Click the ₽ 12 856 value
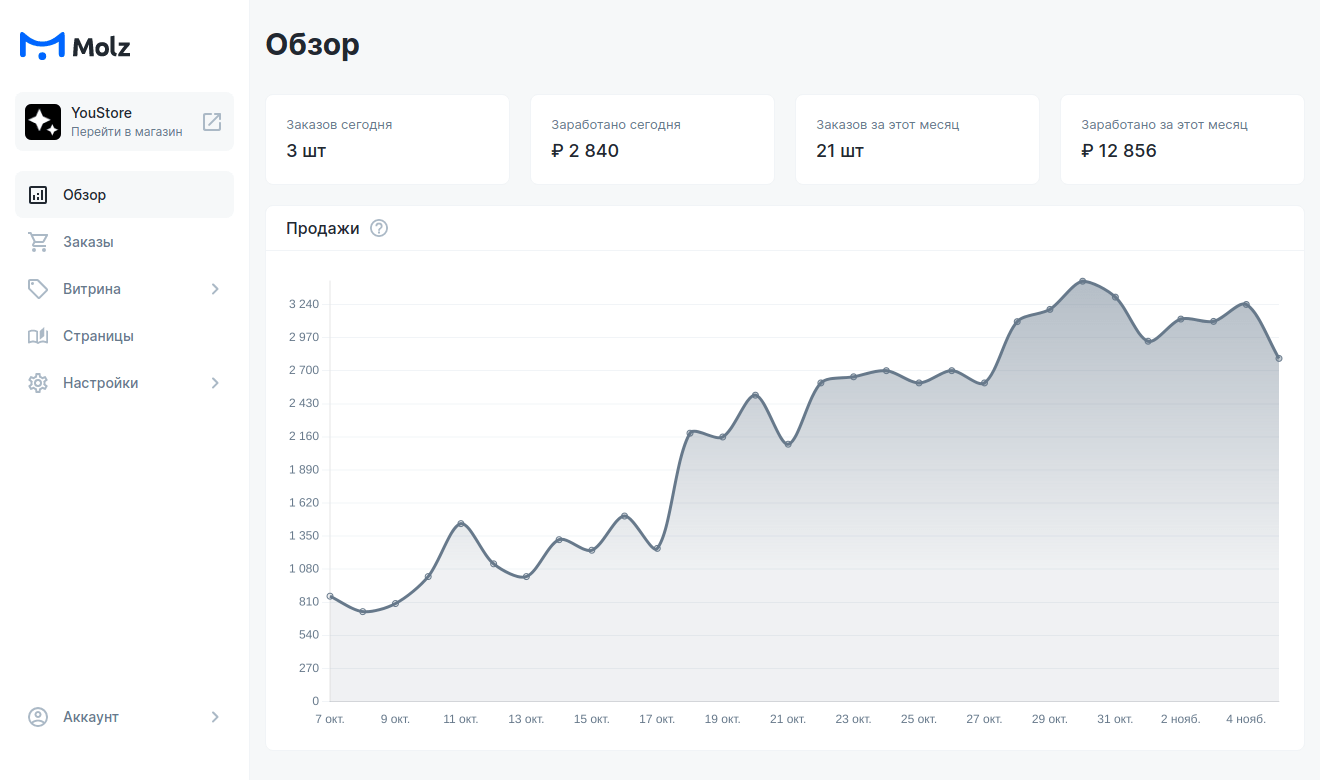The height and width of the screenshot is (780, 1320). (x=1119, y=151)
